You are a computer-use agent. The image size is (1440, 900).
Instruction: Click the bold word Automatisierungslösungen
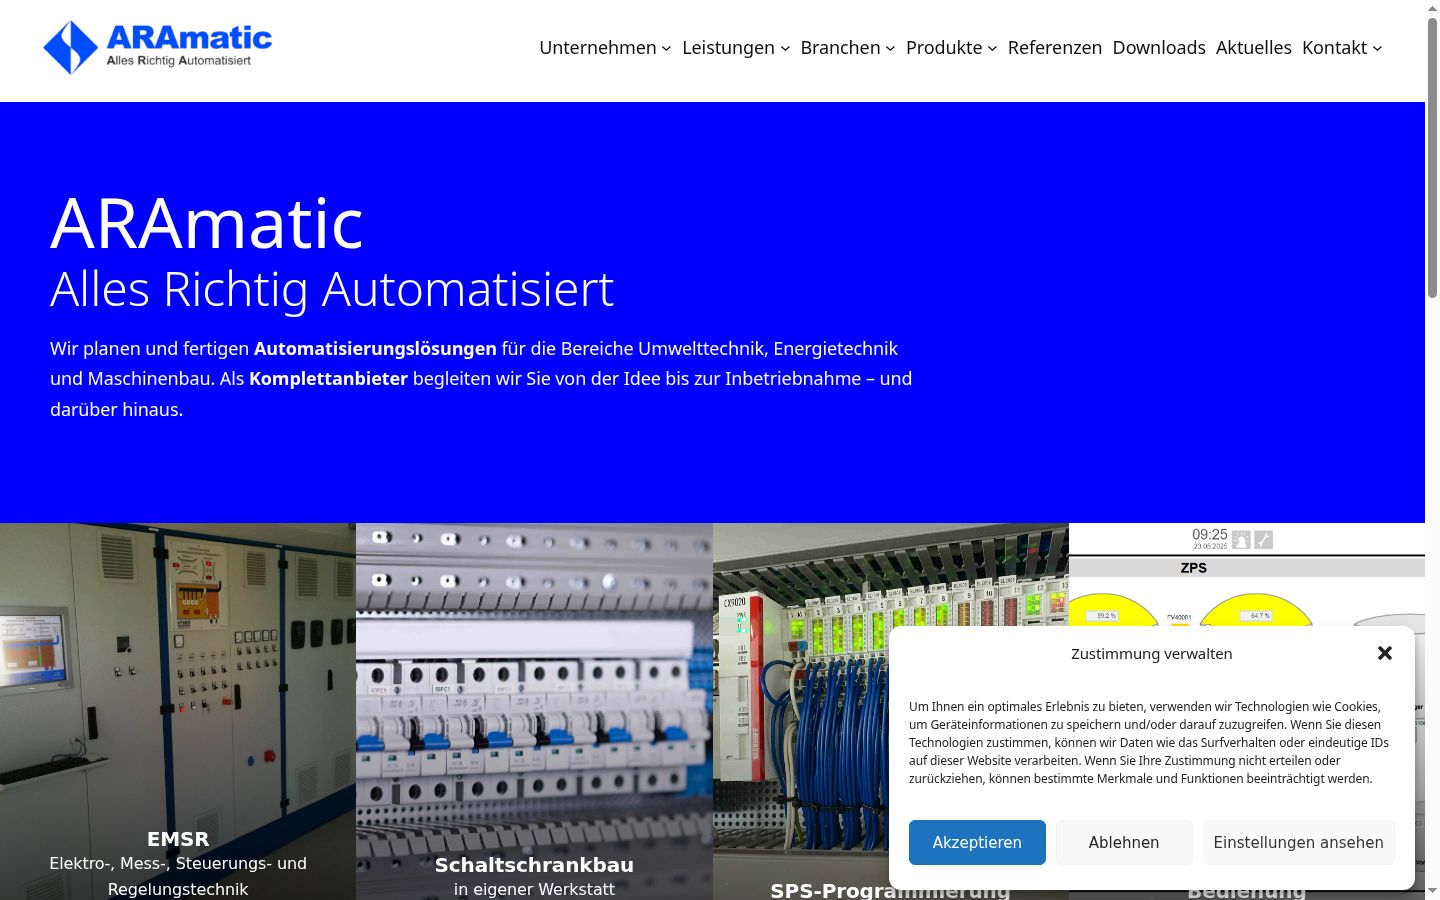coord(375,349)
